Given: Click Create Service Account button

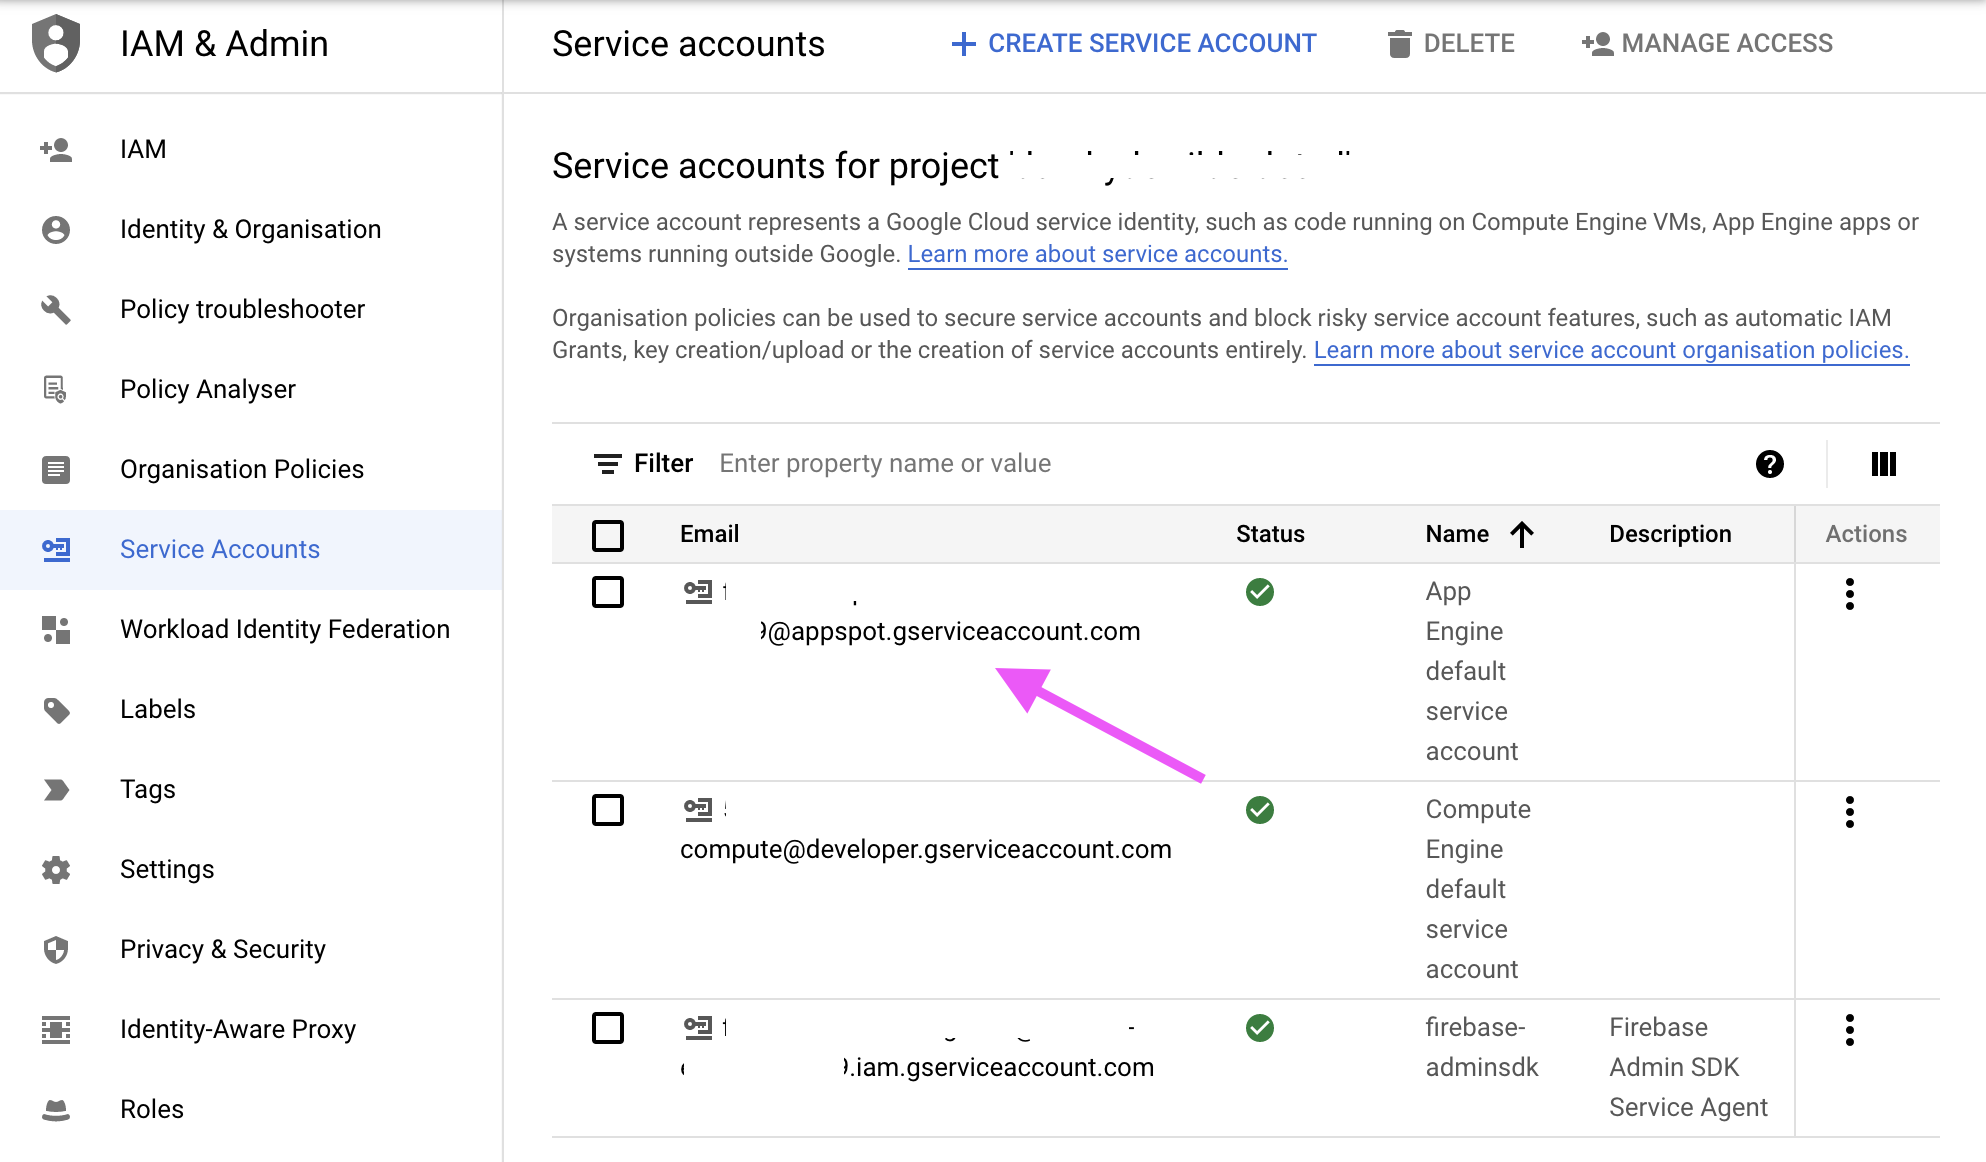Looking at the screenshot, I should [1133, 44].
